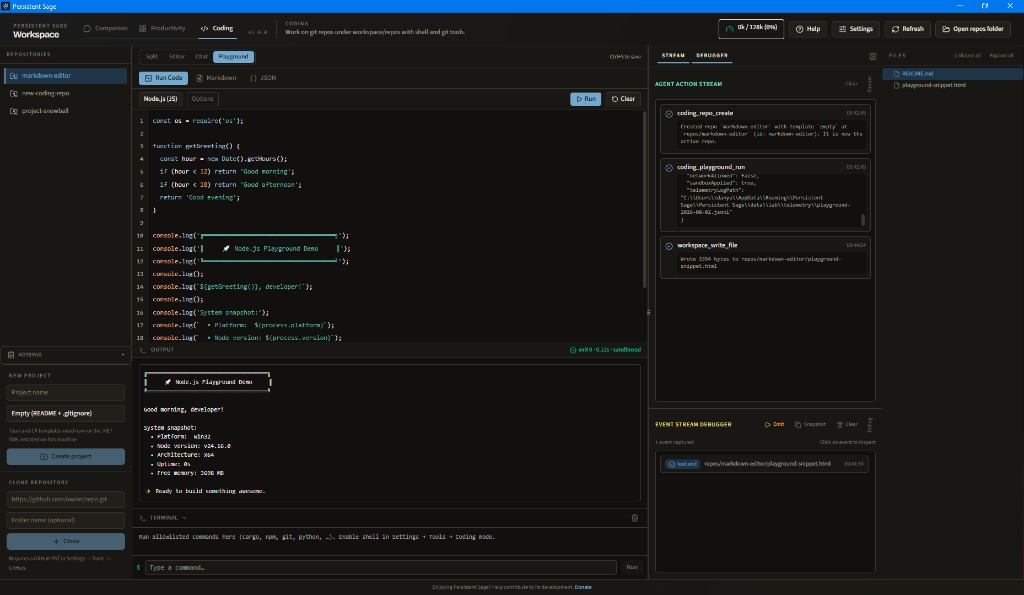Click the Settings sliders icon
1024x595 pixels.
click(x=842, y=29)
